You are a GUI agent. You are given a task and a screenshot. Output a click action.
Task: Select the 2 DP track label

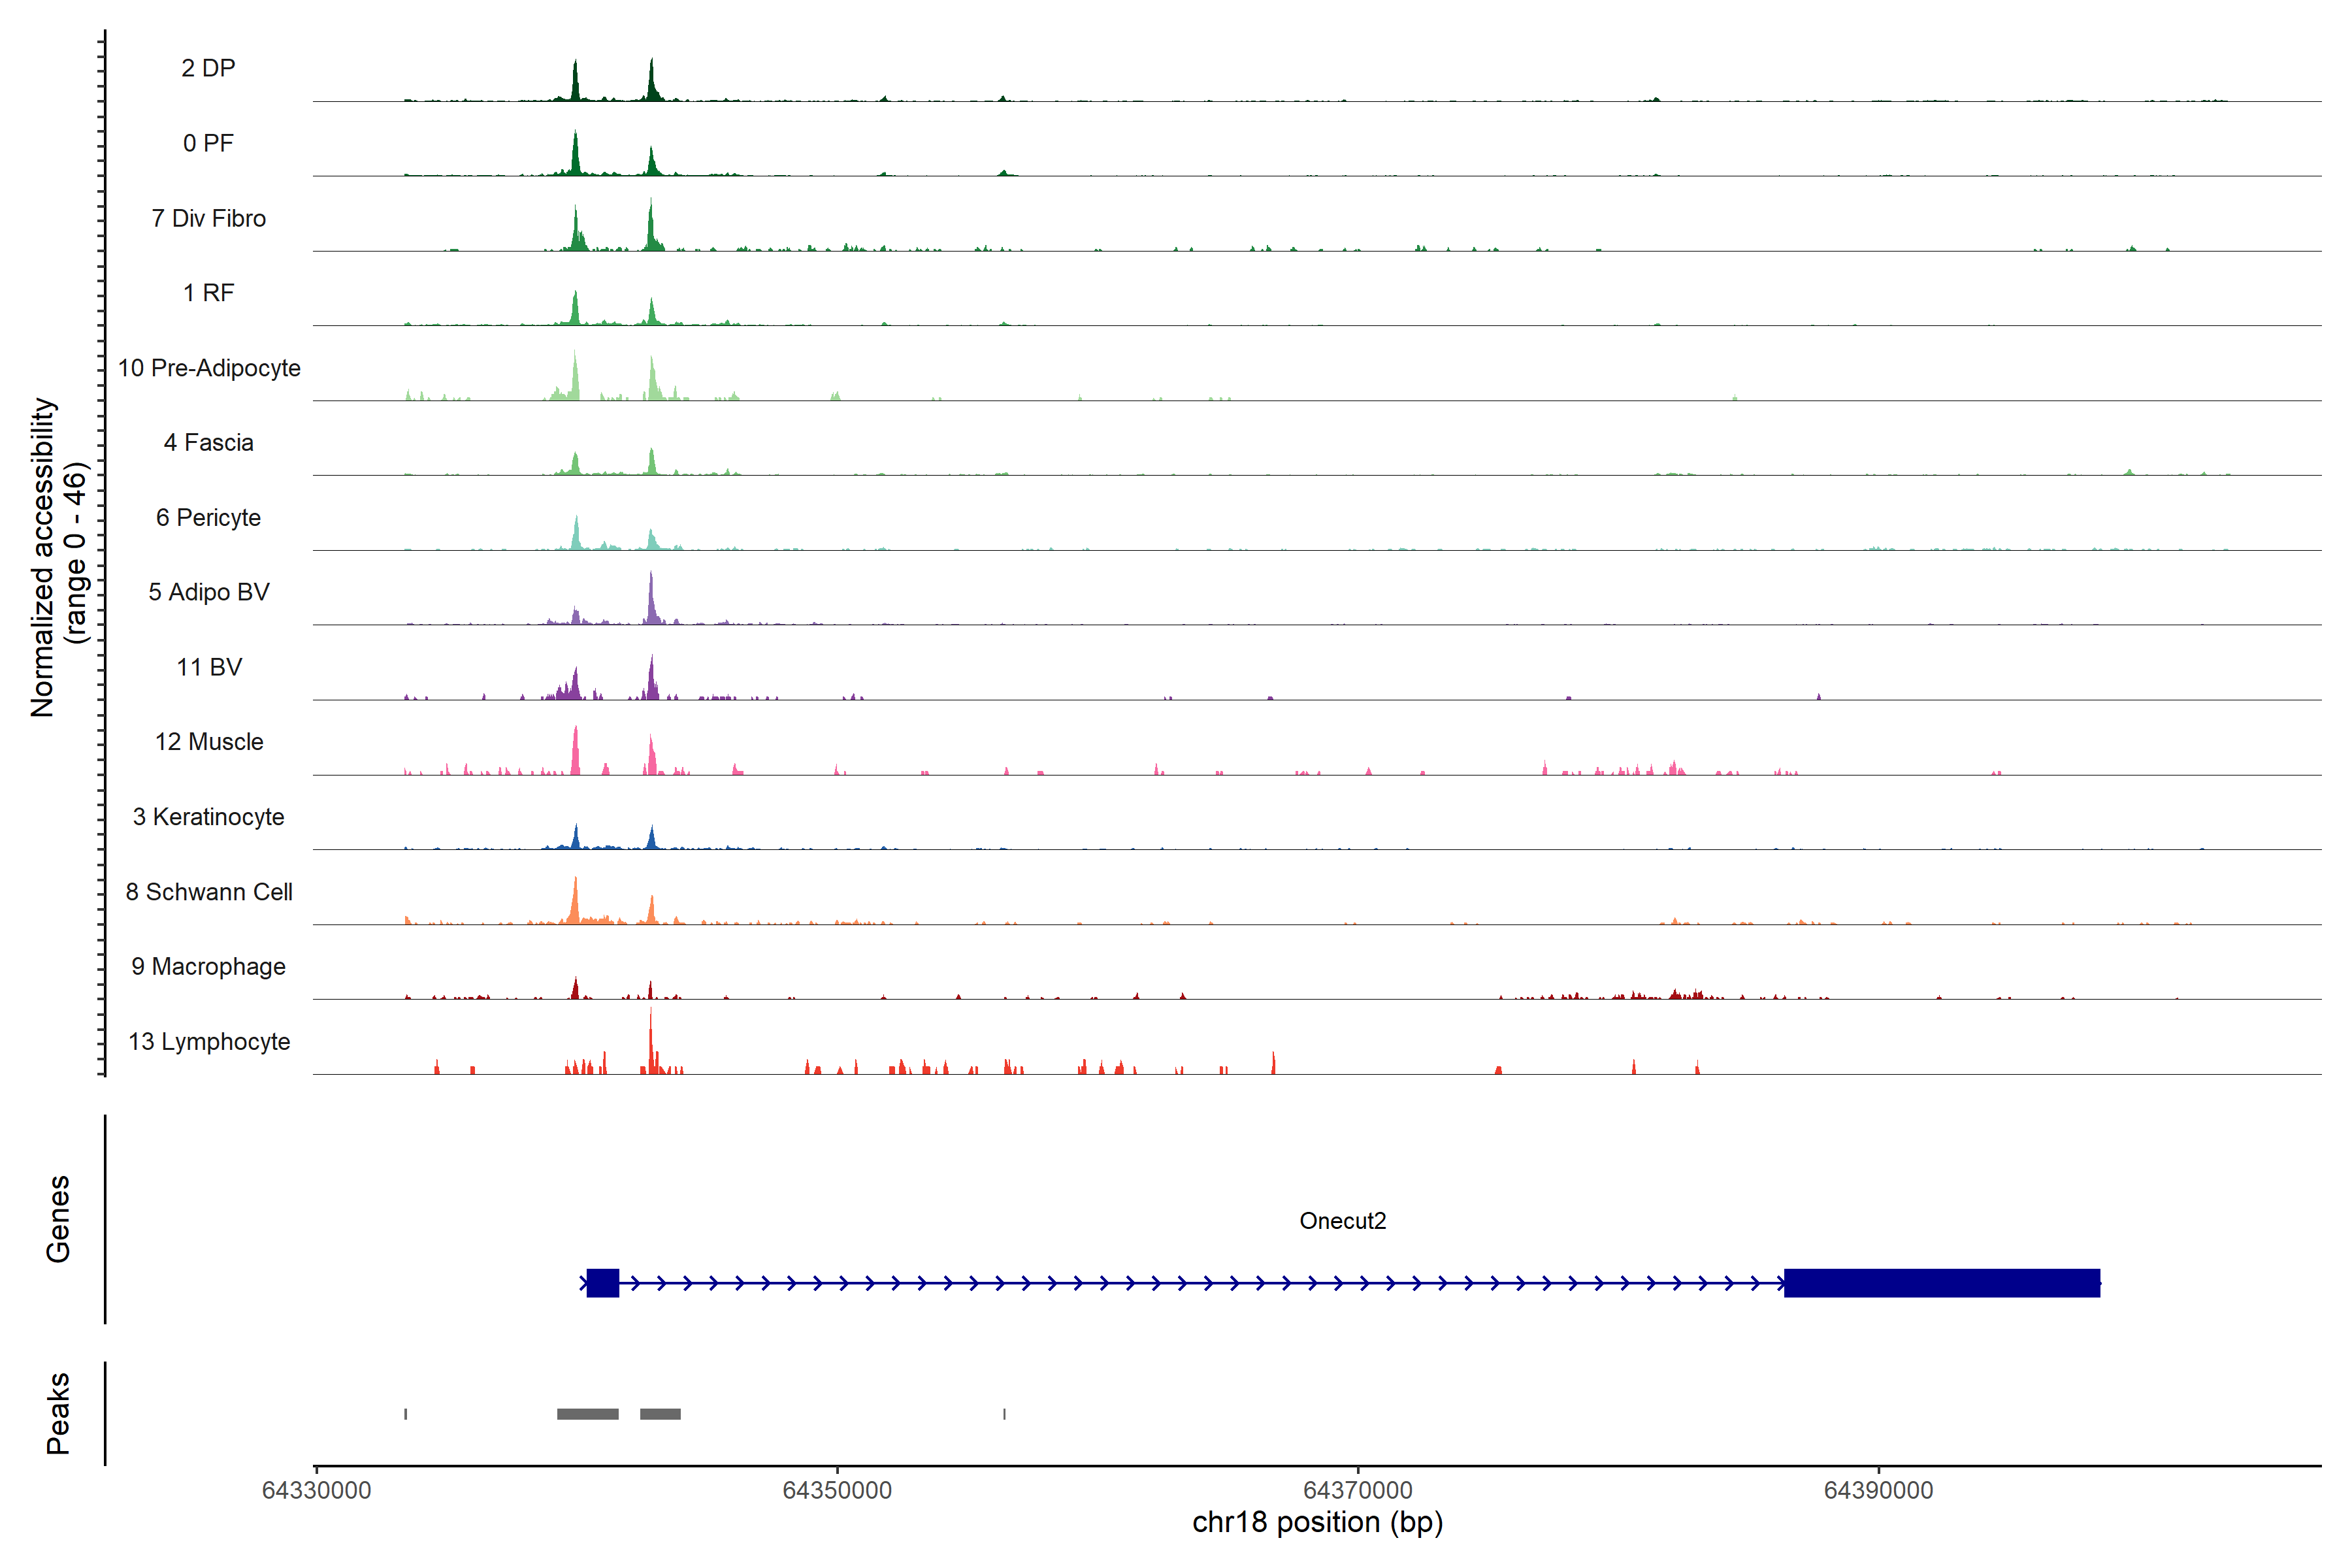[208, 68]
